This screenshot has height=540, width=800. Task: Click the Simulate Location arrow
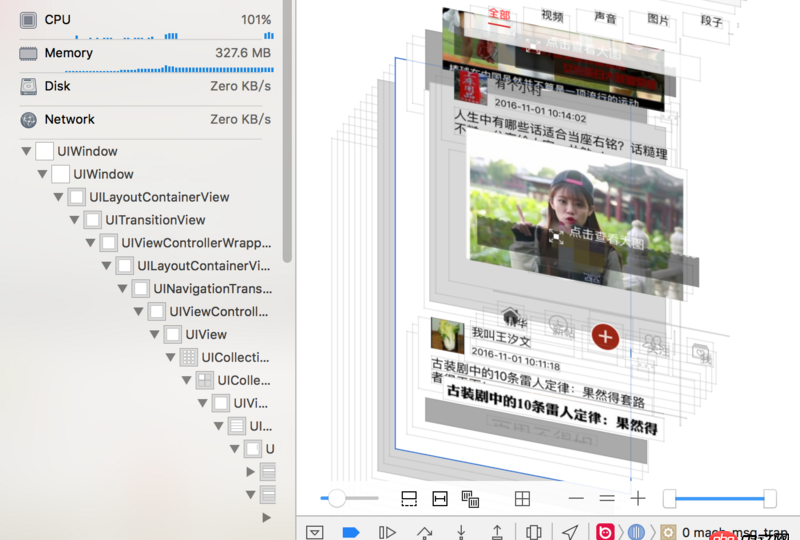[570, 532]
